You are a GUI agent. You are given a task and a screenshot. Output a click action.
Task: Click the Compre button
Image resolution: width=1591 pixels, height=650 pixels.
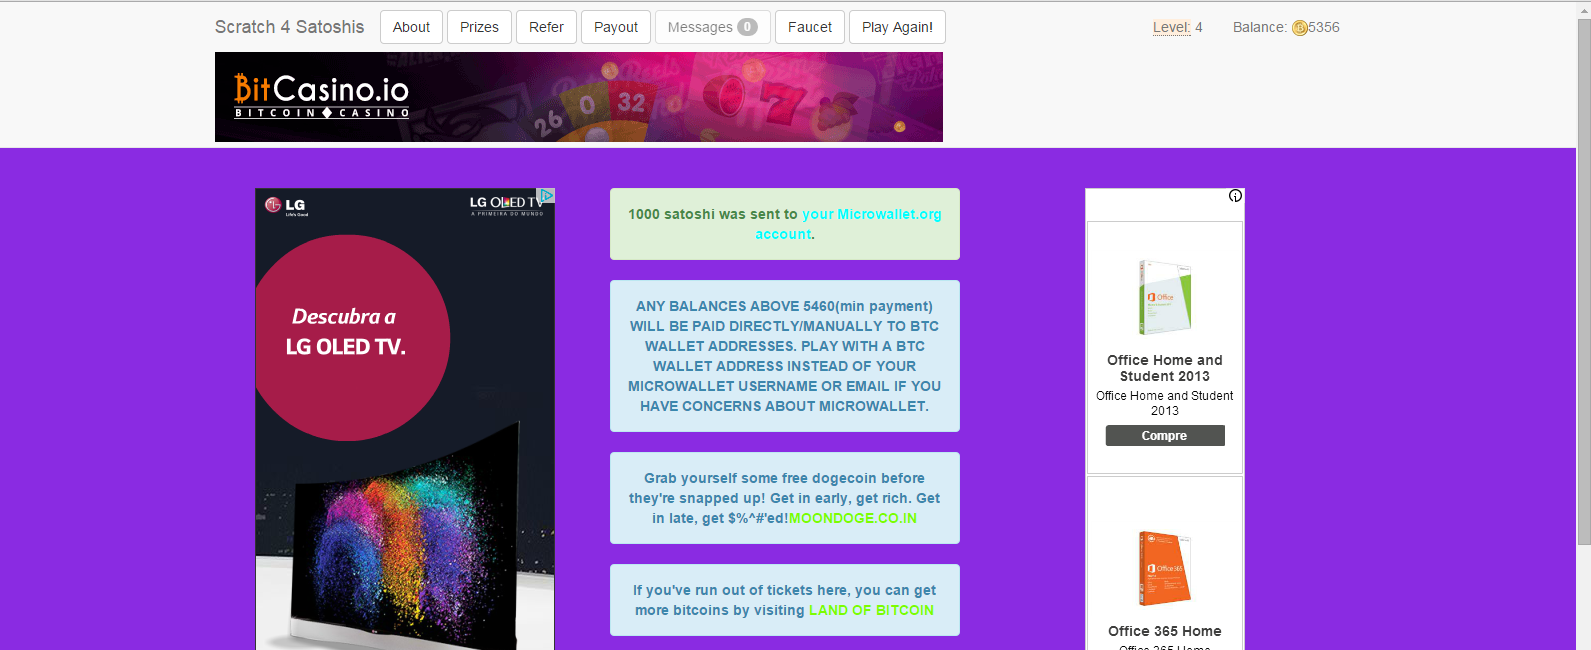pos(1165,436)
